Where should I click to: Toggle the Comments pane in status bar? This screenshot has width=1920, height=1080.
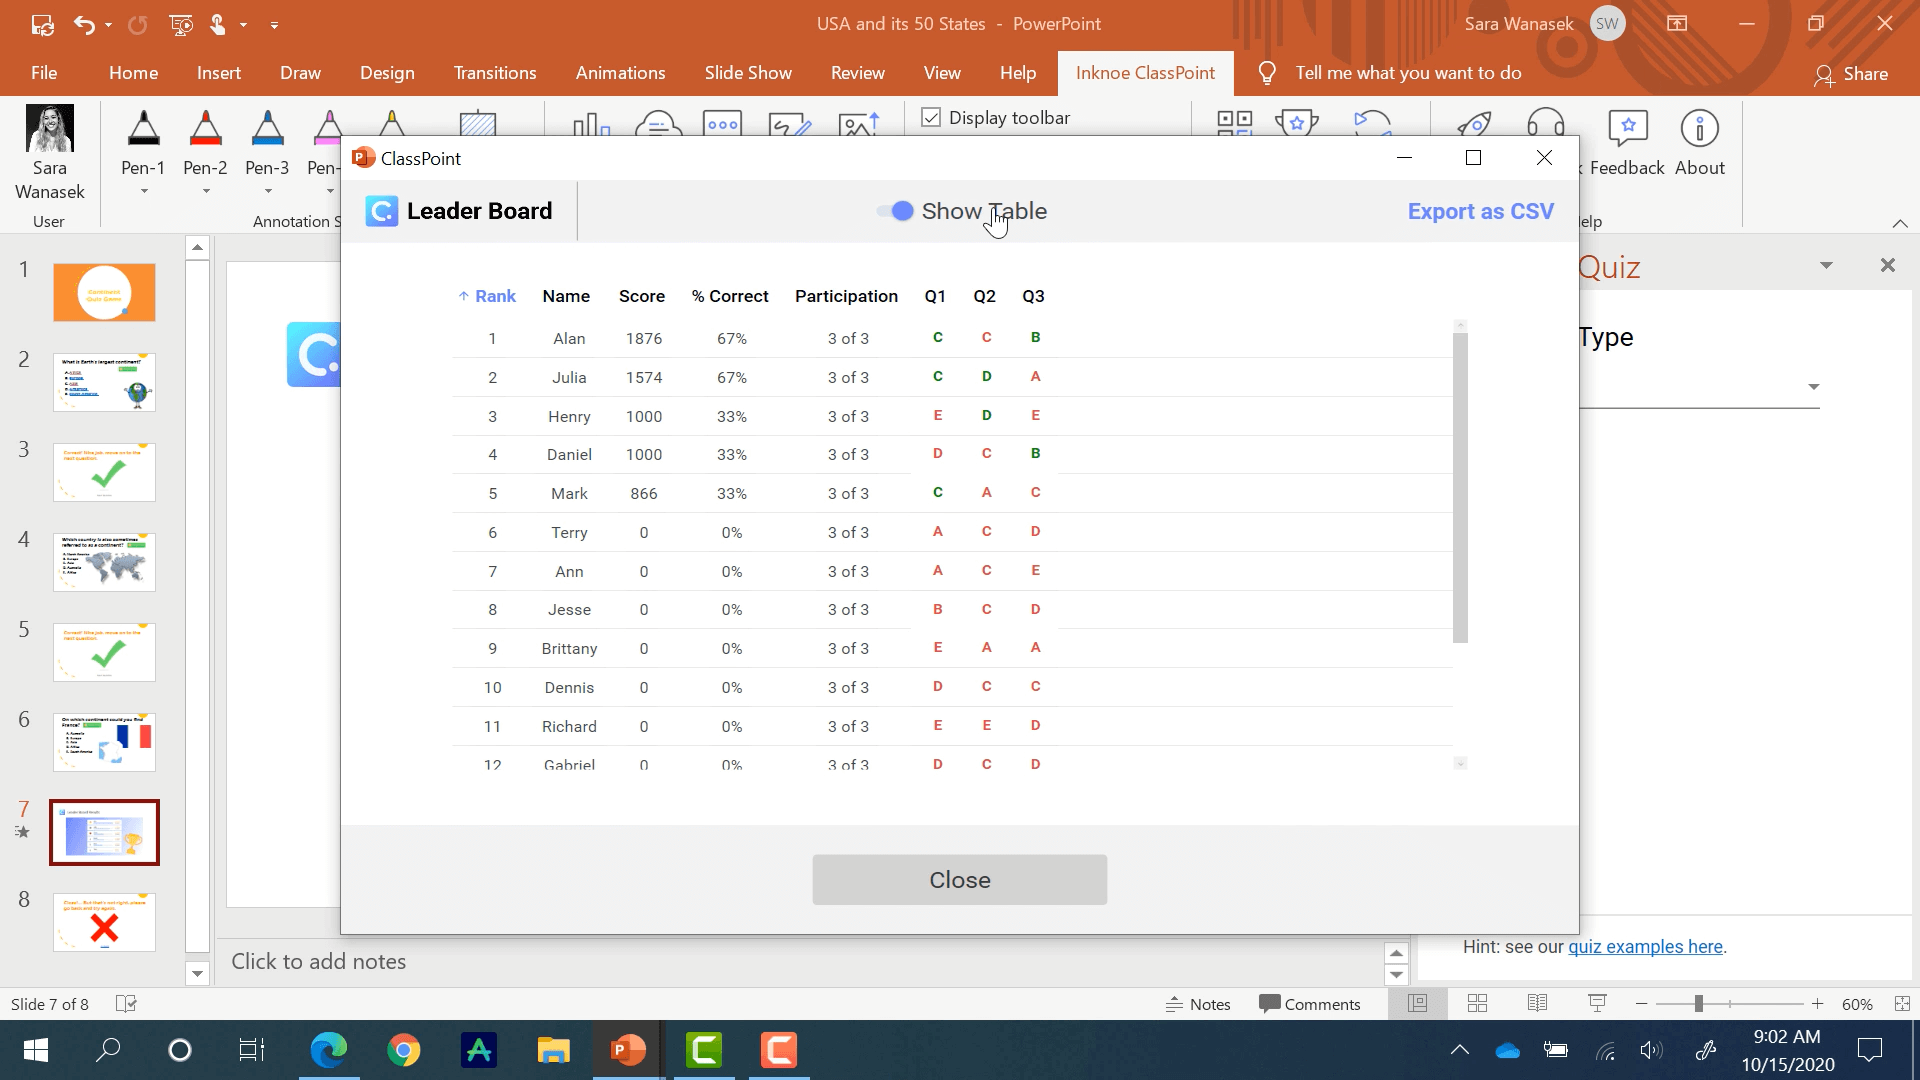pyautogui.click(x=1310, y=1004)
